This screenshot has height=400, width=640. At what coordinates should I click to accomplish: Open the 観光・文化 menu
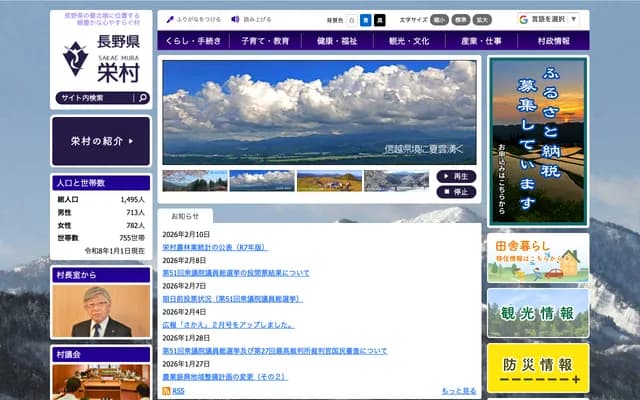point(408,41)
